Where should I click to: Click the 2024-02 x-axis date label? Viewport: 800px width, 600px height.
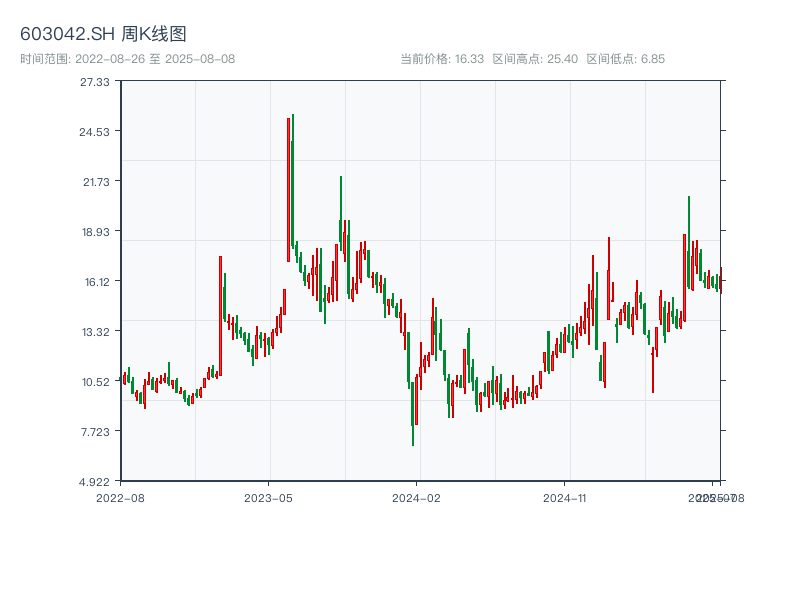coord(416,498)
